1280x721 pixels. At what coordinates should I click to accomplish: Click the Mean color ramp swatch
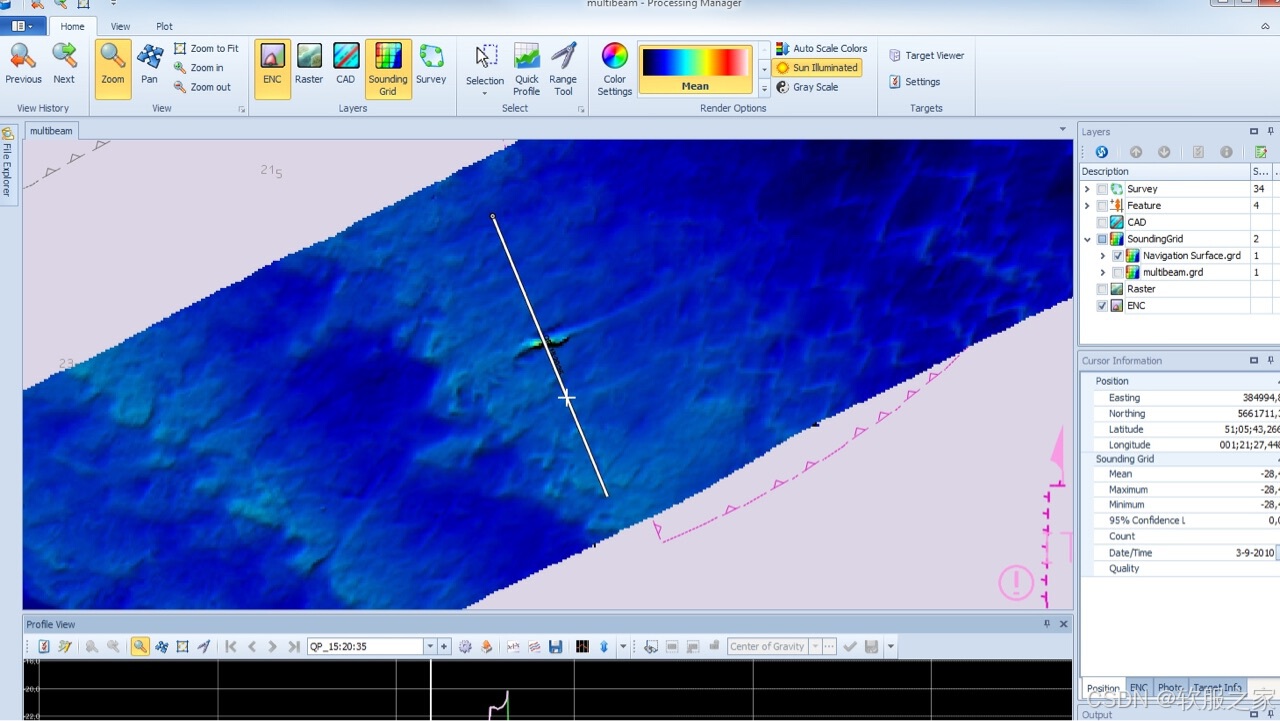click(695, 69)
